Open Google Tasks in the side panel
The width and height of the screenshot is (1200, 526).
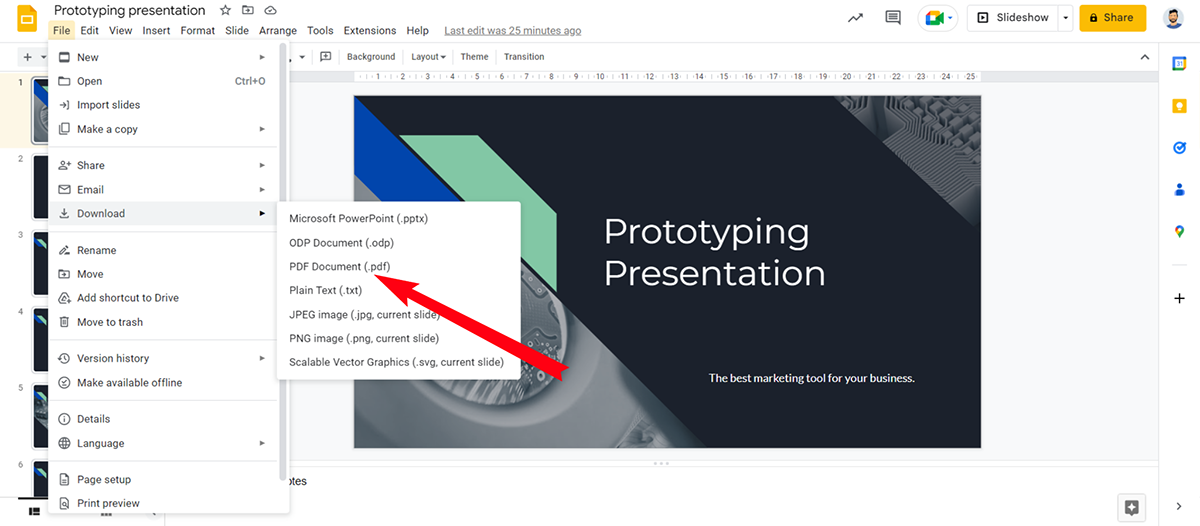(1179, 147)
